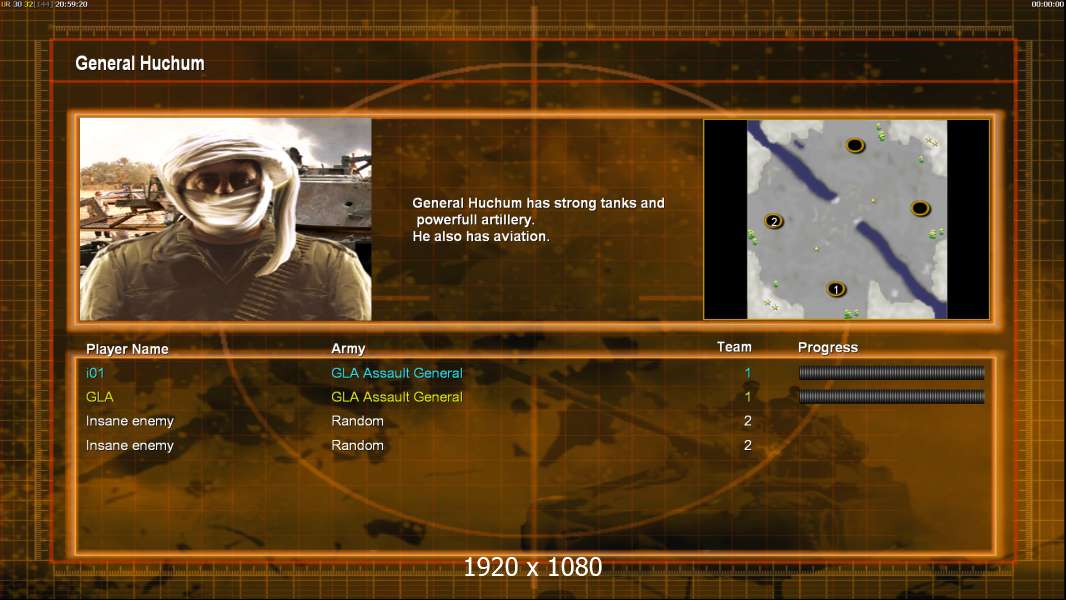Click GLA's yellow 'GLA Assault General' army text

click(396, 397)
